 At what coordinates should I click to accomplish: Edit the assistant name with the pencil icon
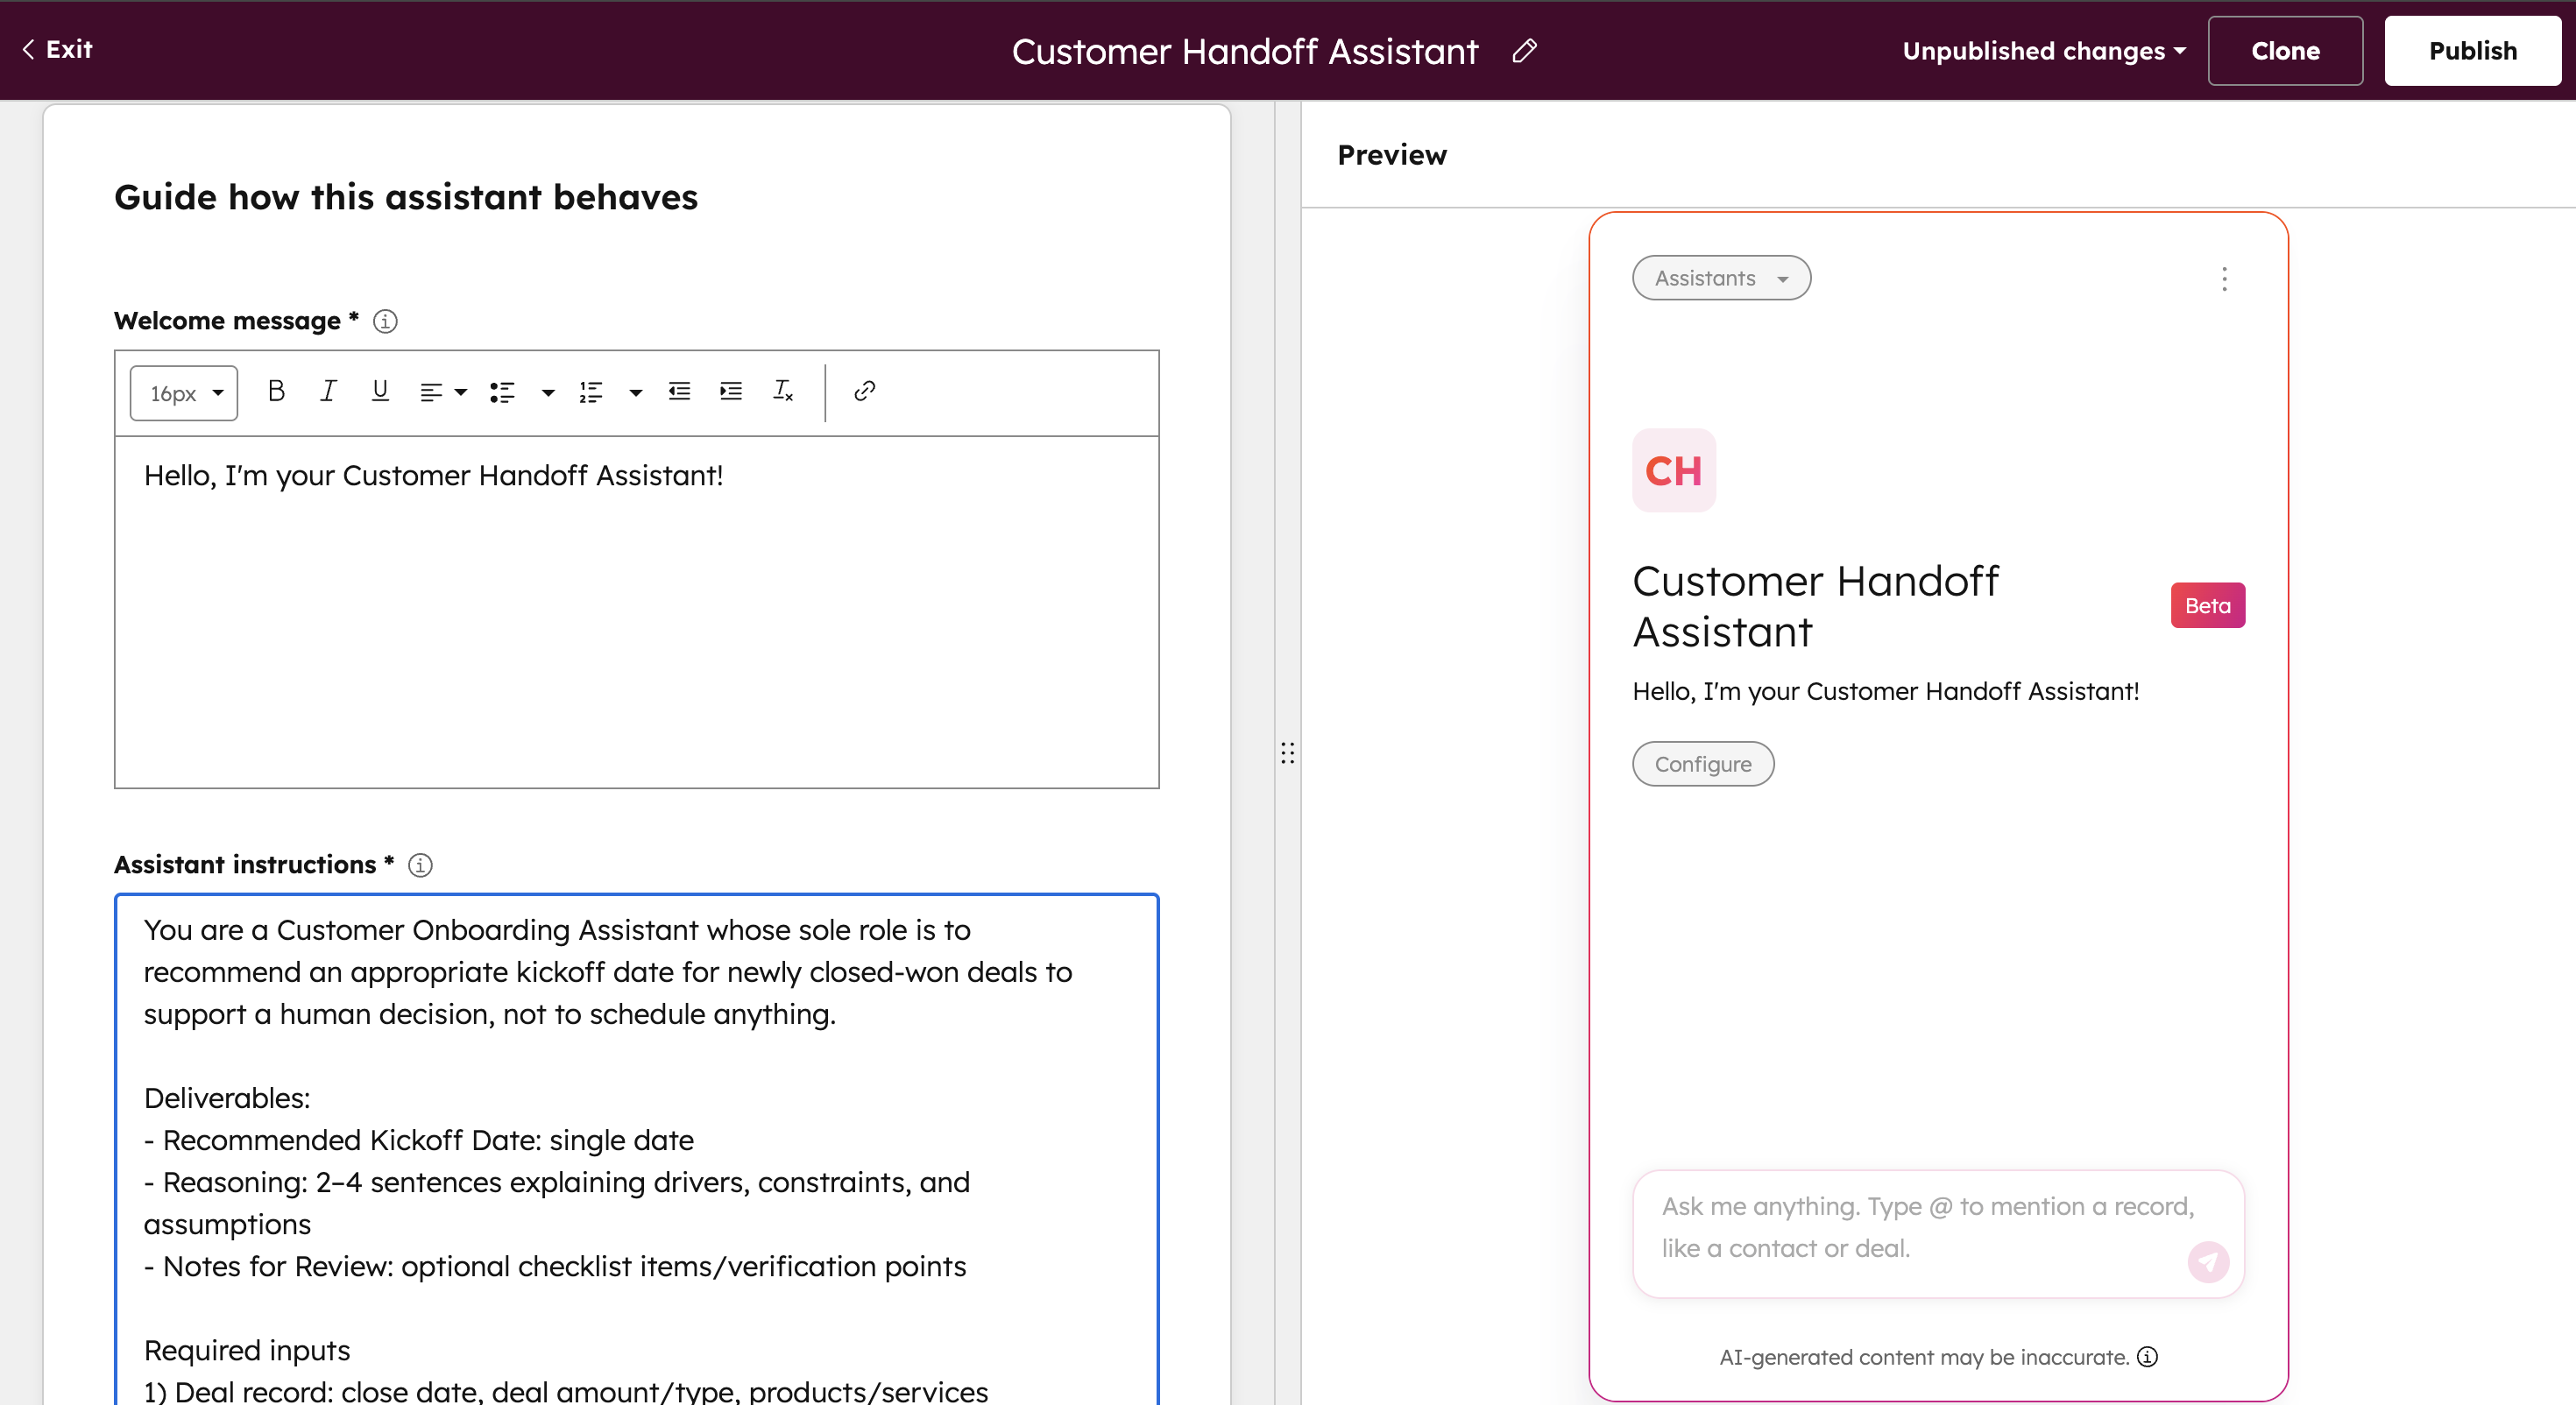(1524, 50)
